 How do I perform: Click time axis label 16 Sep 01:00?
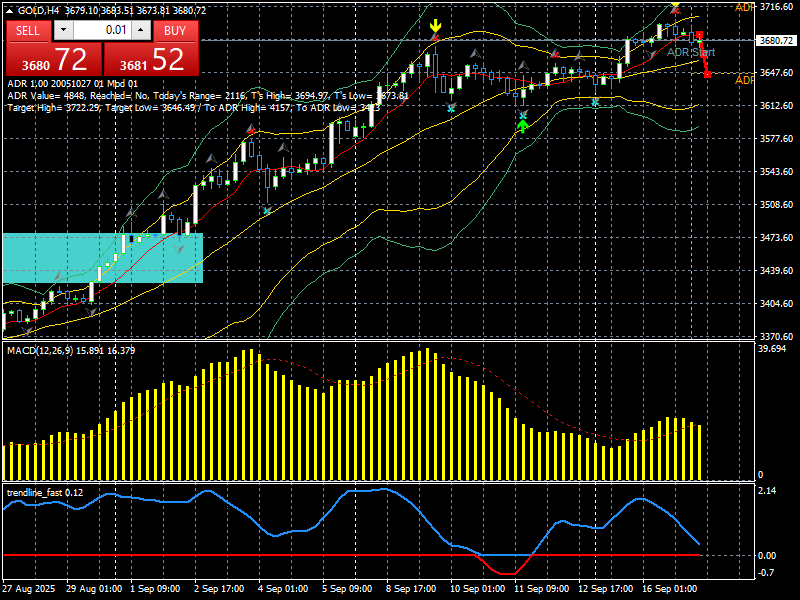point(669,589)
